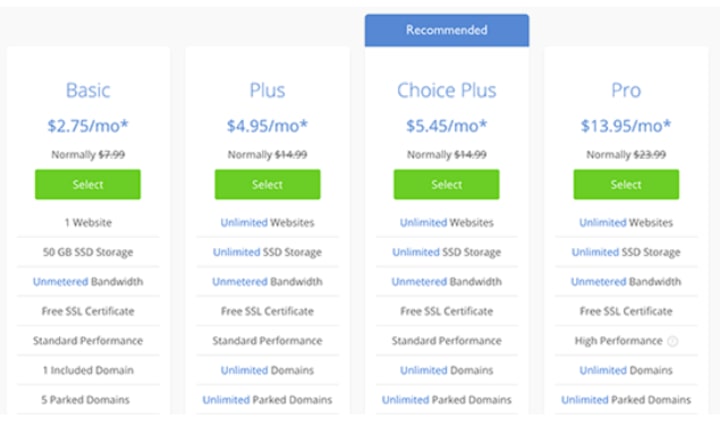Click Unmetered Bandwidth in Pro plan
The image size is (720, 444).
pyautogui.click(x=626, y=281)
